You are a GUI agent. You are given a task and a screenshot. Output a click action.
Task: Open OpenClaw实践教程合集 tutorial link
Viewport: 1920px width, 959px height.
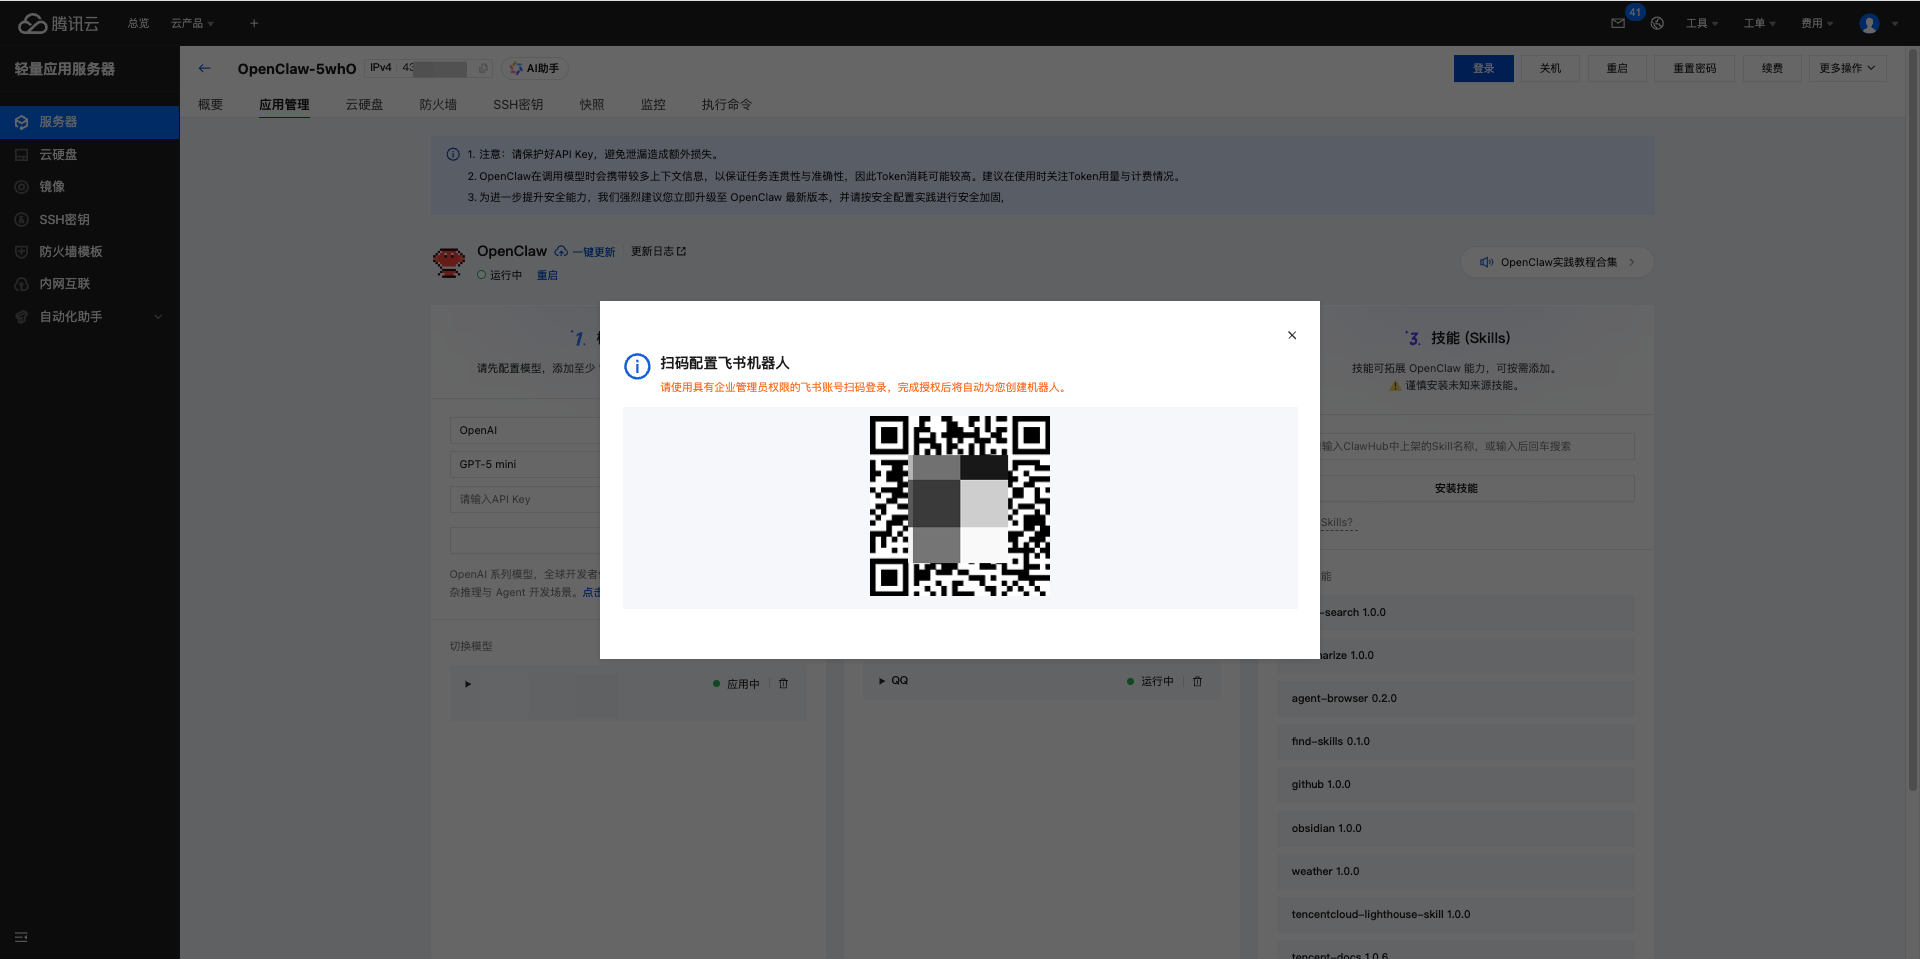coord(1557,262)
